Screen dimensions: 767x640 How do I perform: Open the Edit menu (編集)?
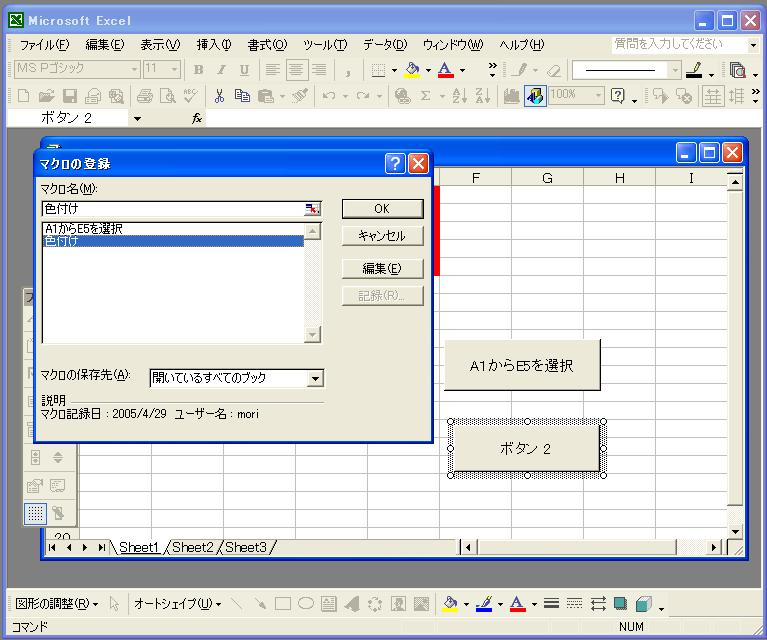[105, 45]
